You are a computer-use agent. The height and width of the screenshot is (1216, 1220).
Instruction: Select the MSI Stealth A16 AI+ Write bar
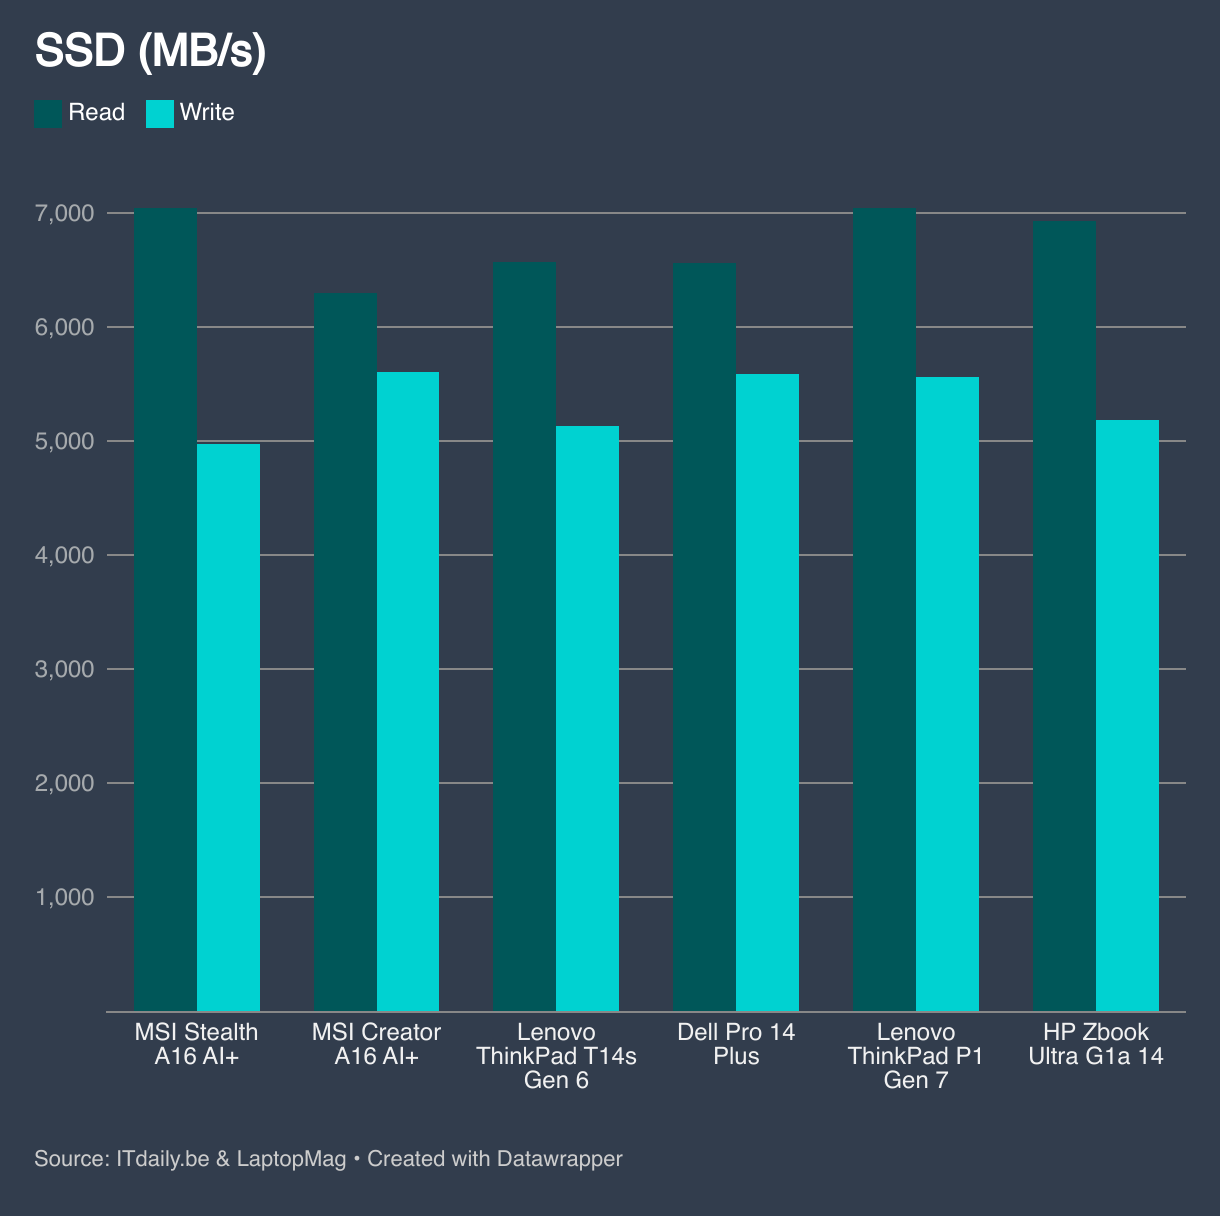tap(228, 727)
